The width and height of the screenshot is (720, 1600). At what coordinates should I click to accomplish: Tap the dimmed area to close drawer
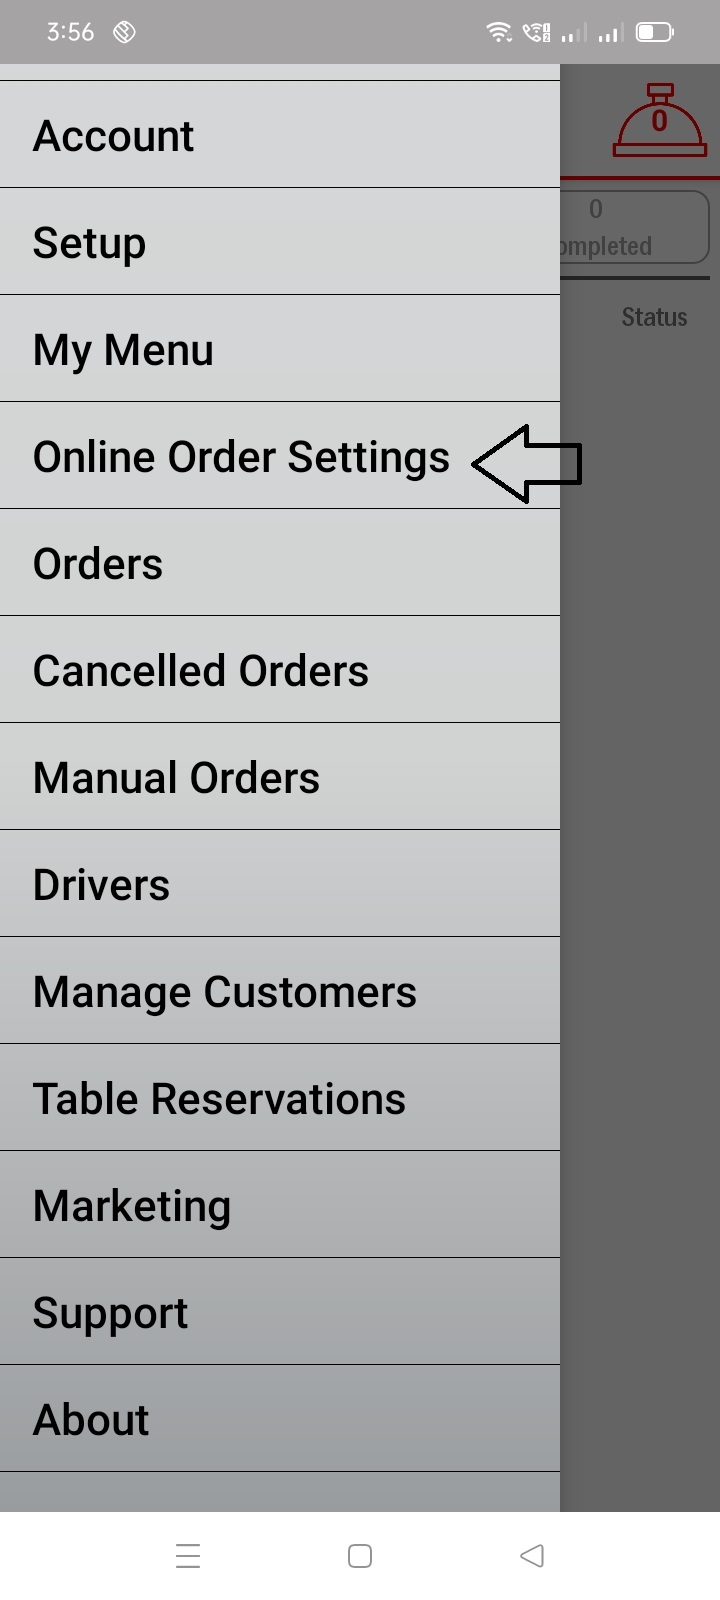click(x=640, y=900)
